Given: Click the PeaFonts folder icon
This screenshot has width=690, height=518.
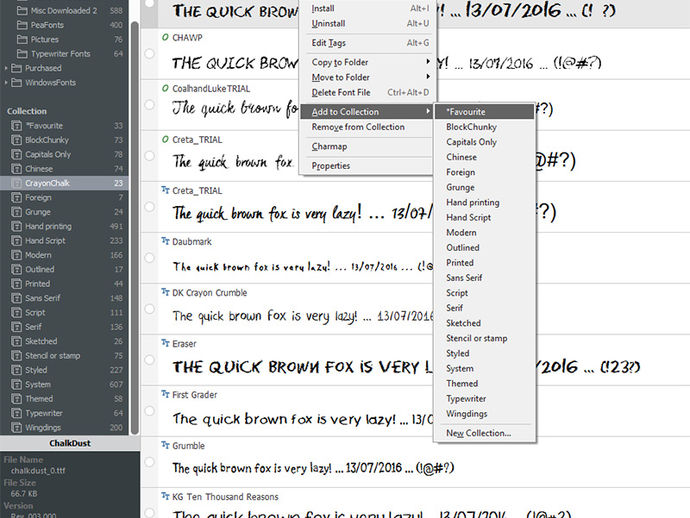Looking at the screenshot, I should pyautogui.click(x=22, y=25).
